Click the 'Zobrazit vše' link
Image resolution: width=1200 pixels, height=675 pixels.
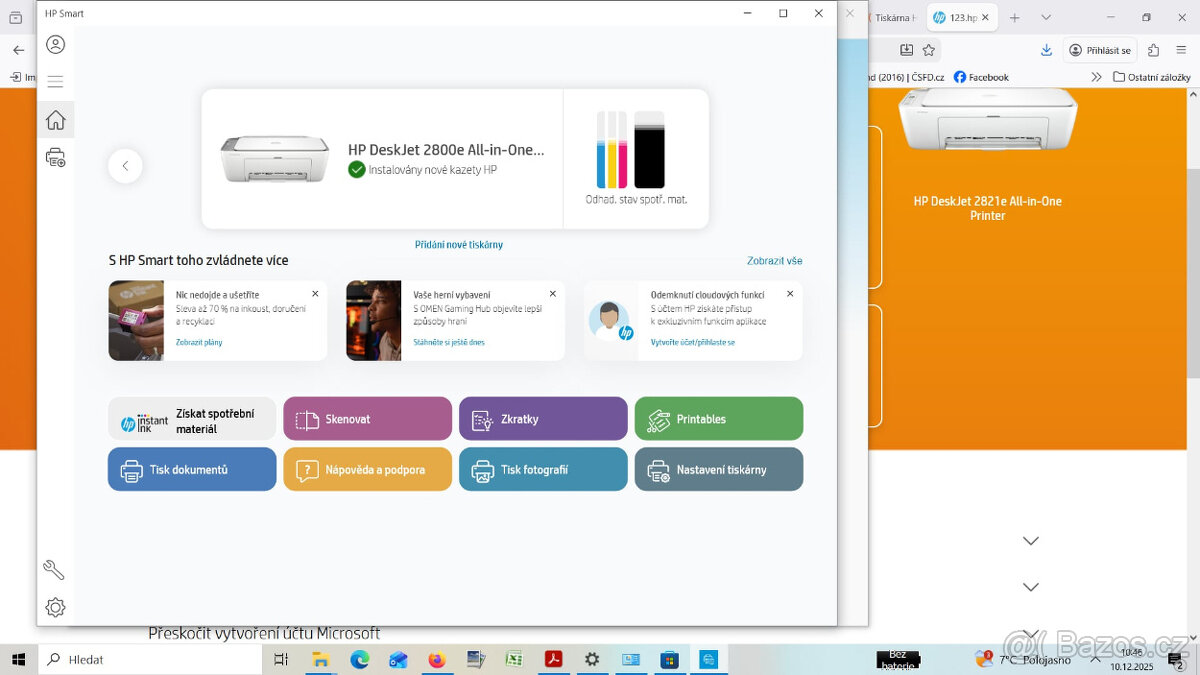[774, 261]
